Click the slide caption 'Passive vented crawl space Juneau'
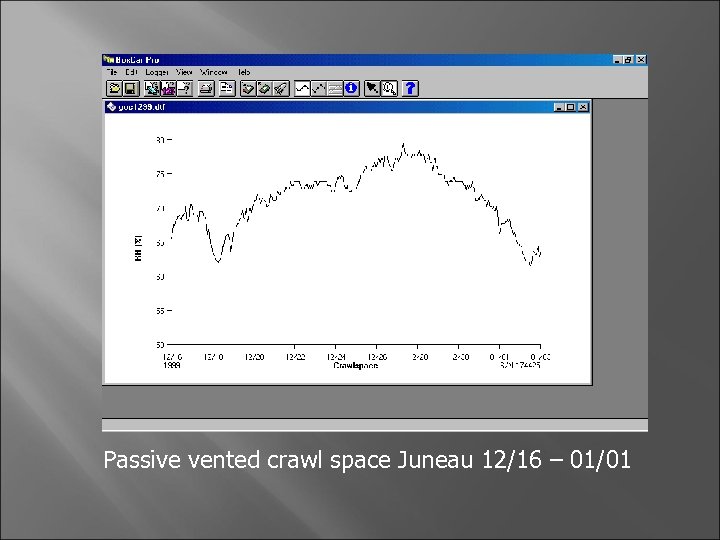This screenshot has height=540, width=720. [288, 460]
